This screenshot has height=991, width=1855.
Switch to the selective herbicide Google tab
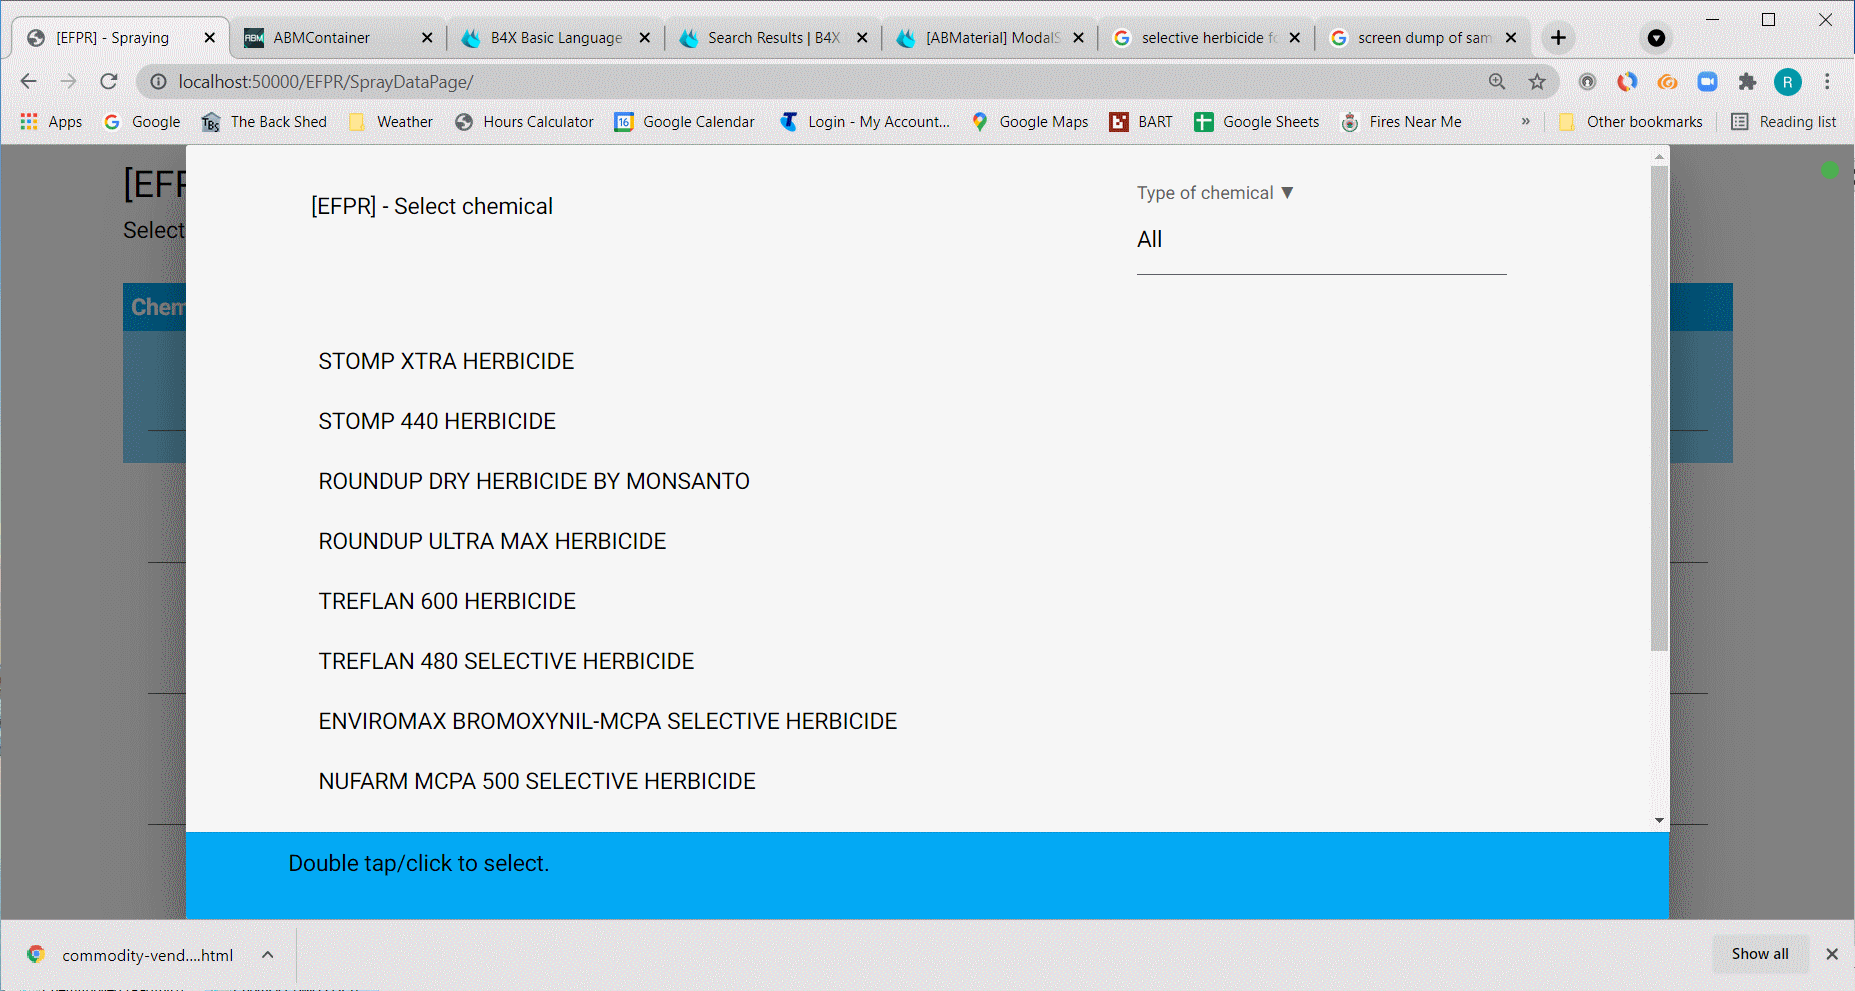[1209, 38]
